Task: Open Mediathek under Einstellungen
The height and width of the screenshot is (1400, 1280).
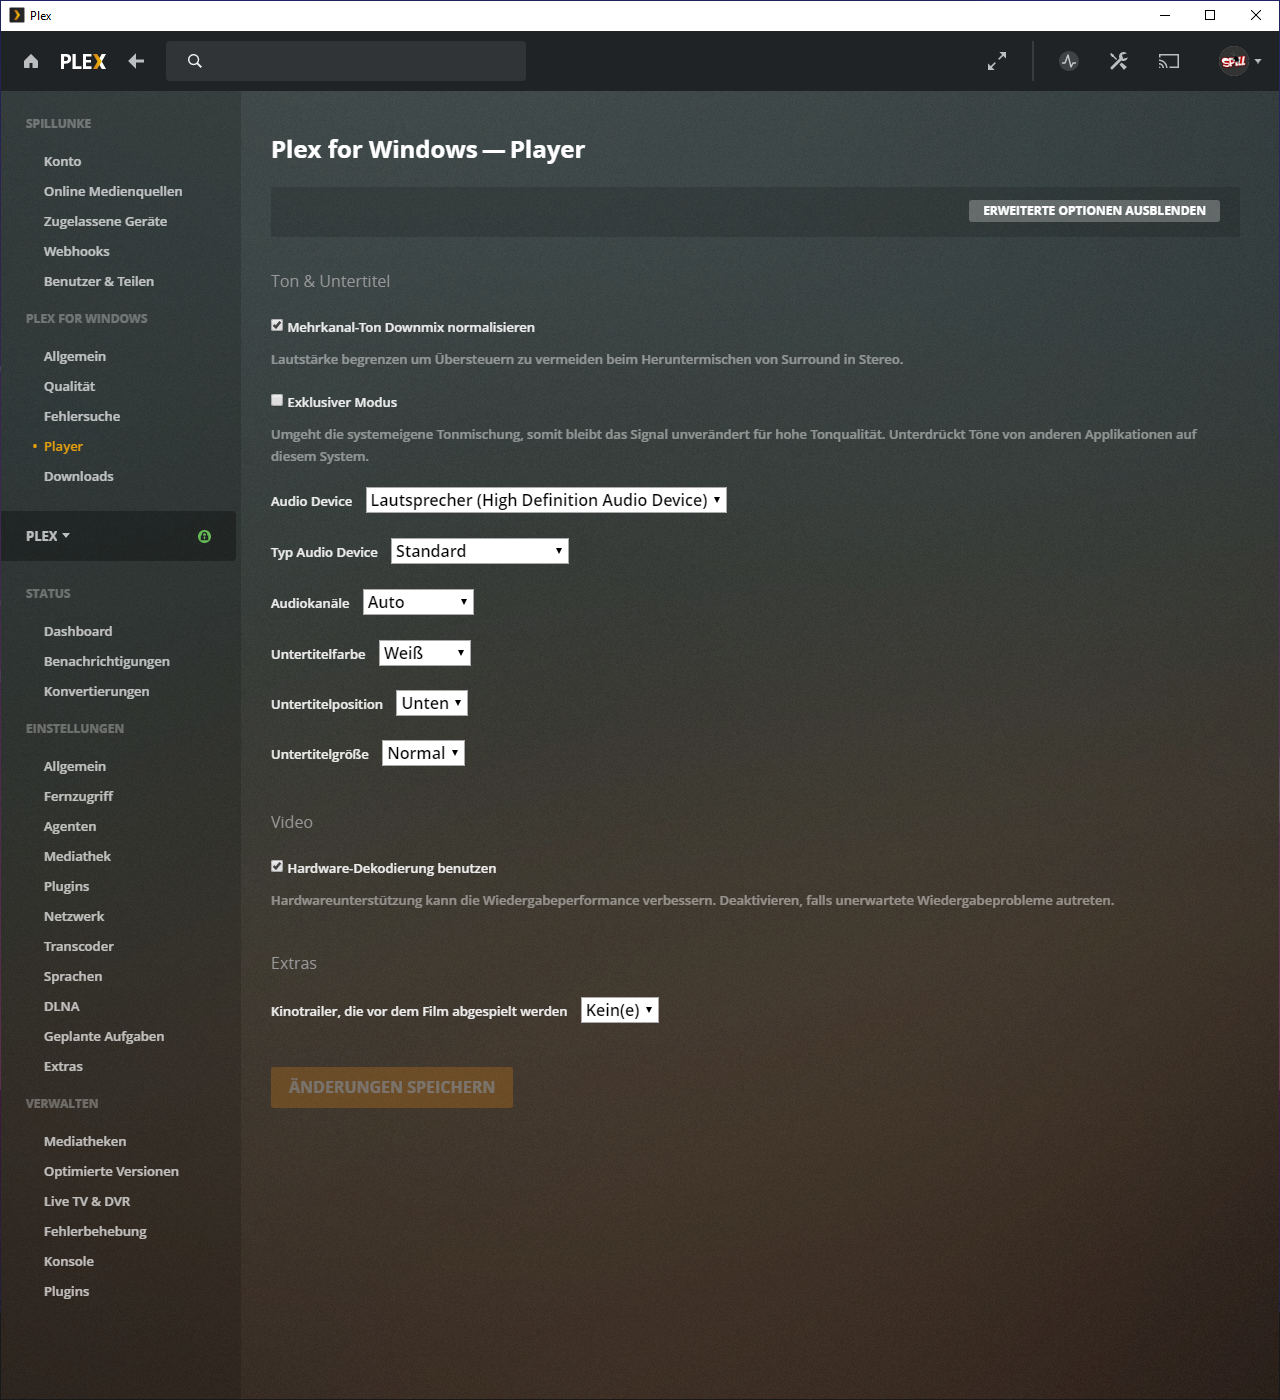Action: [78, 856]
